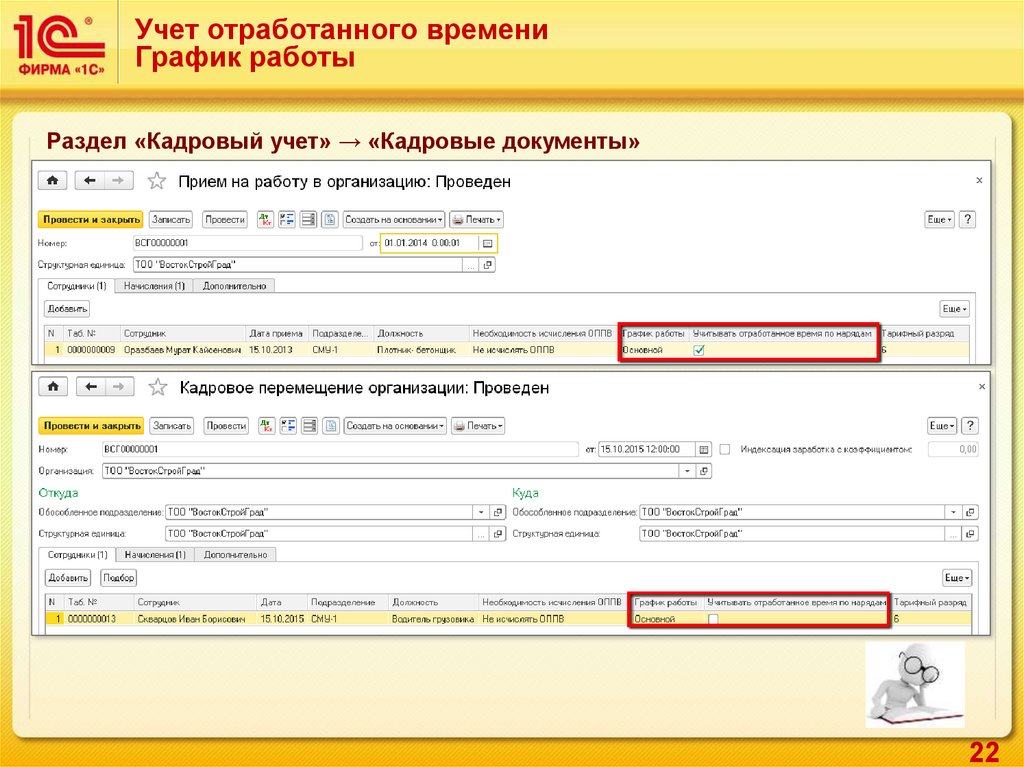Expand Создать на основании dropdown in Прием на работу

click(x=394, y=220)
